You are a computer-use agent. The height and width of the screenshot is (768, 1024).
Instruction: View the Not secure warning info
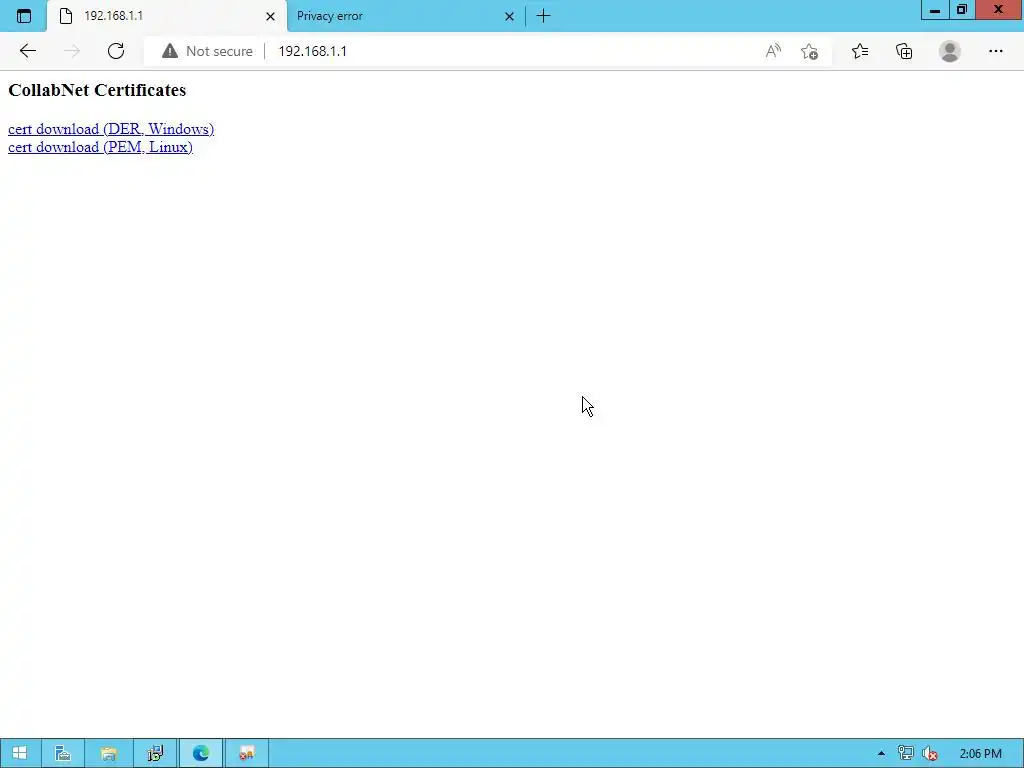pyautogui.click(x=207, y=51)
